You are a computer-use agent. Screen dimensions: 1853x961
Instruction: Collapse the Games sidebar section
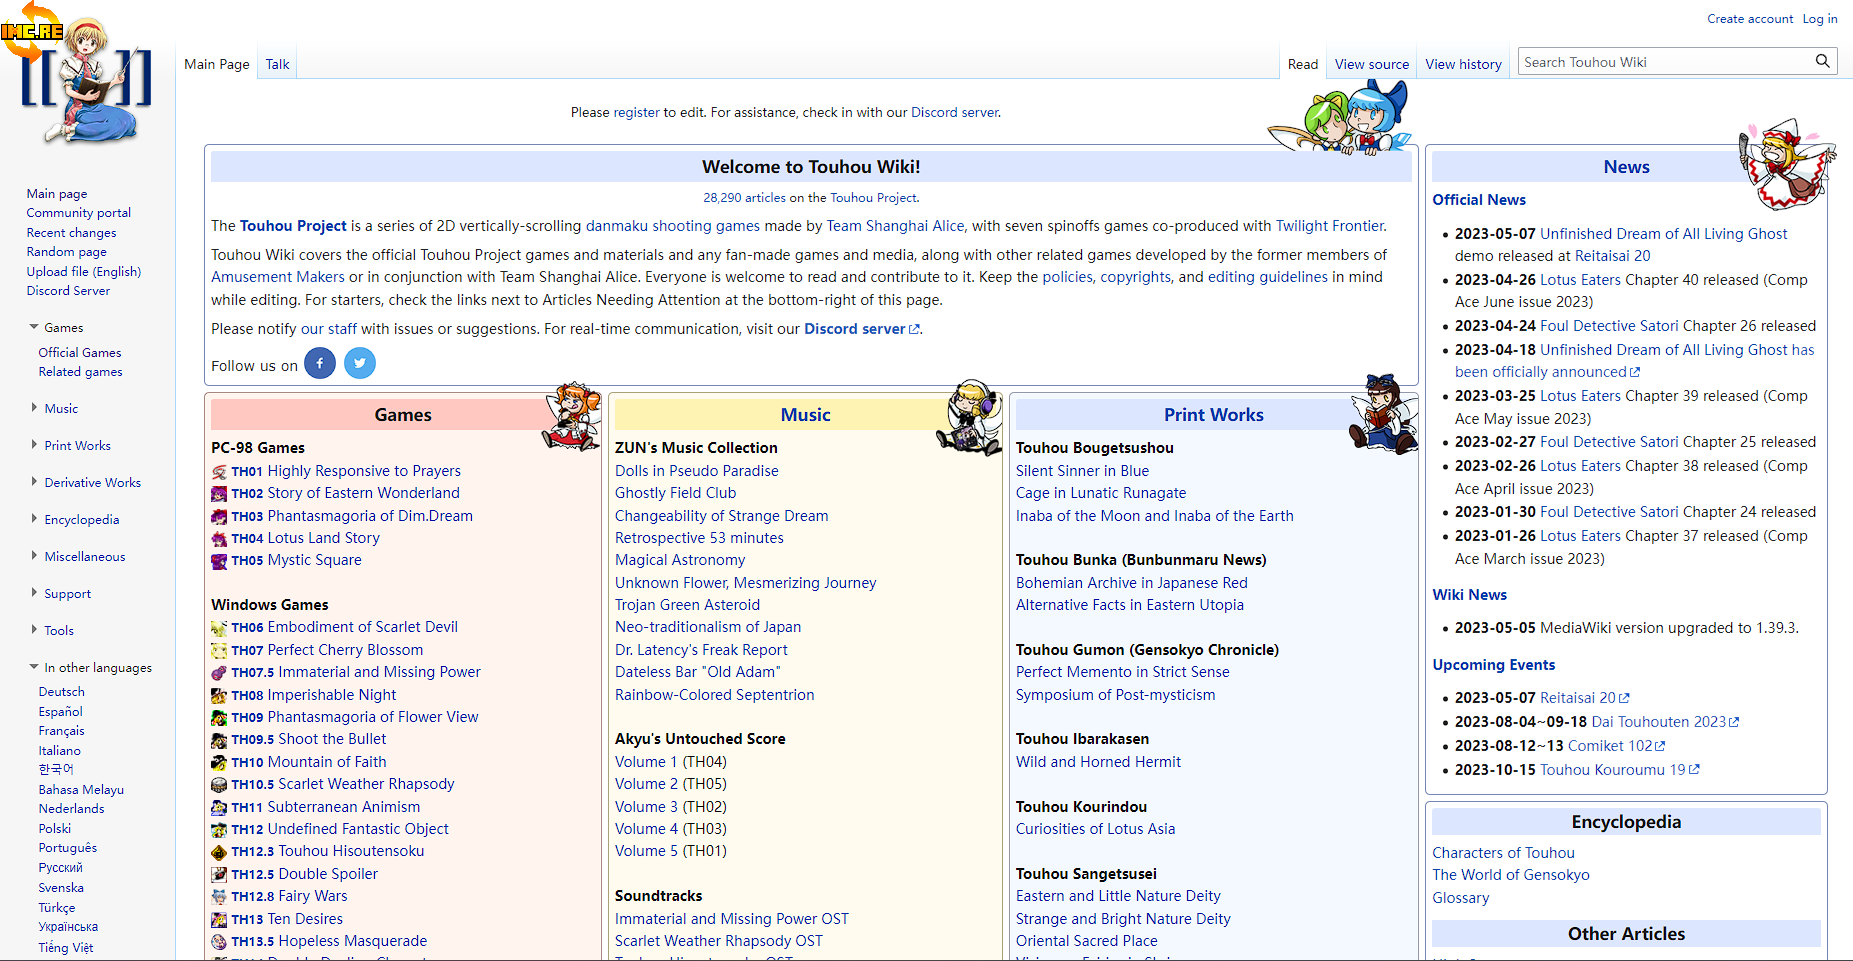pos(35,327)
